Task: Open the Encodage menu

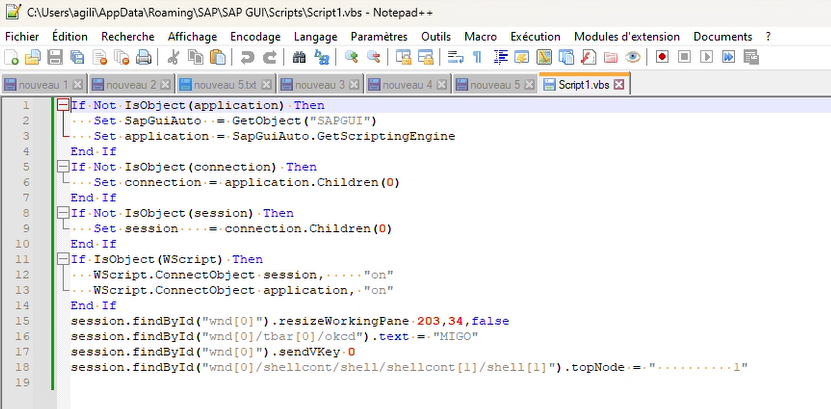Action: pyautogui.click(x=255, y=37)
